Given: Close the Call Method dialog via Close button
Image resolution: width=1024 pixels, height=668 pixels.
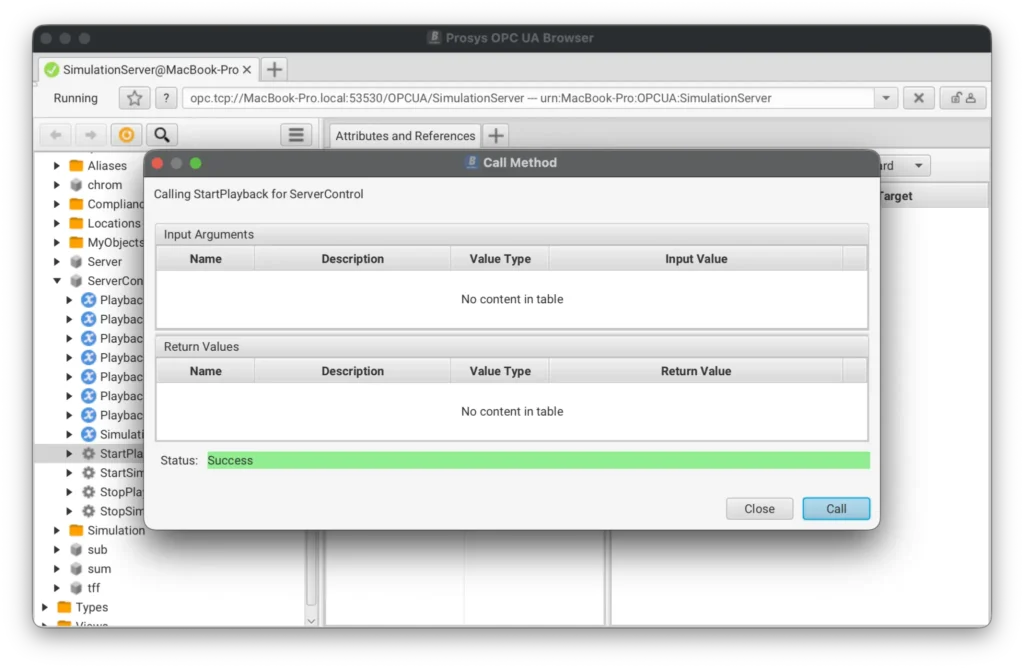Looking at the screenshot, I should (759, 509).
